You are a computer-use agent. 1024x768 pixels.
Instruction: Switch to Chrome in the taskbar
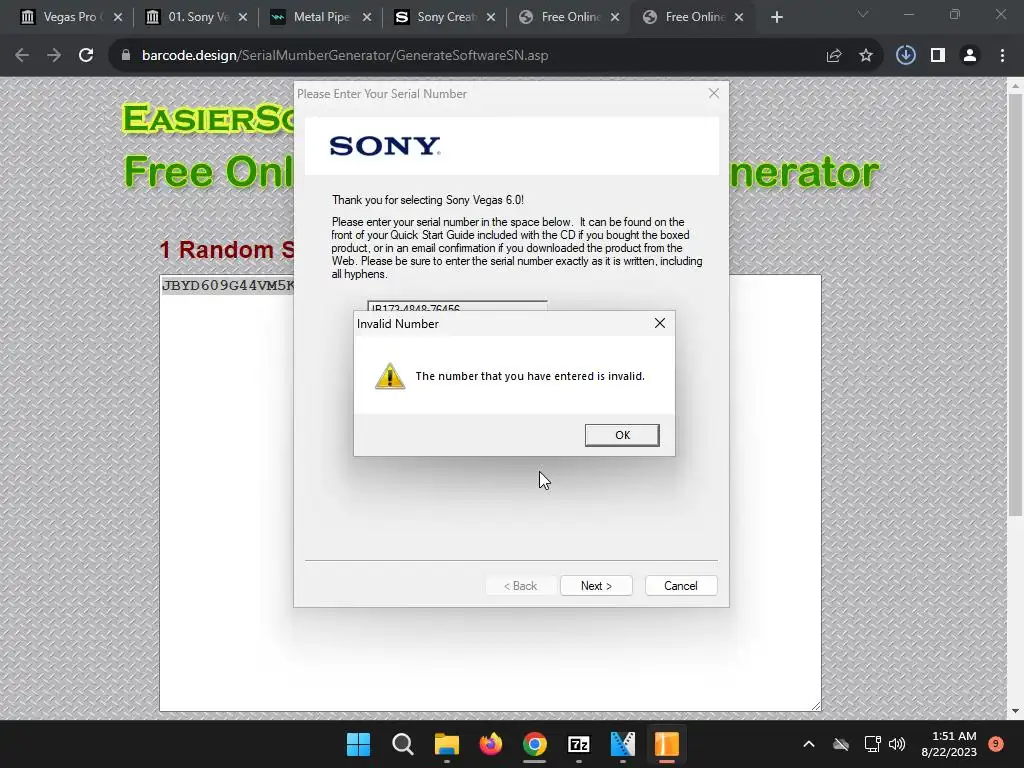coord(534,744)
